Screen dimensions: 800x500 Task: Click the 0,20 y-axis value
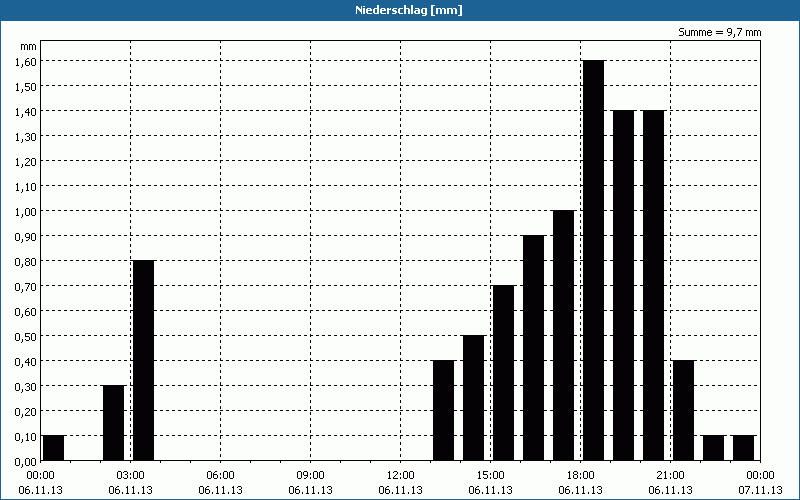[26, 411]
